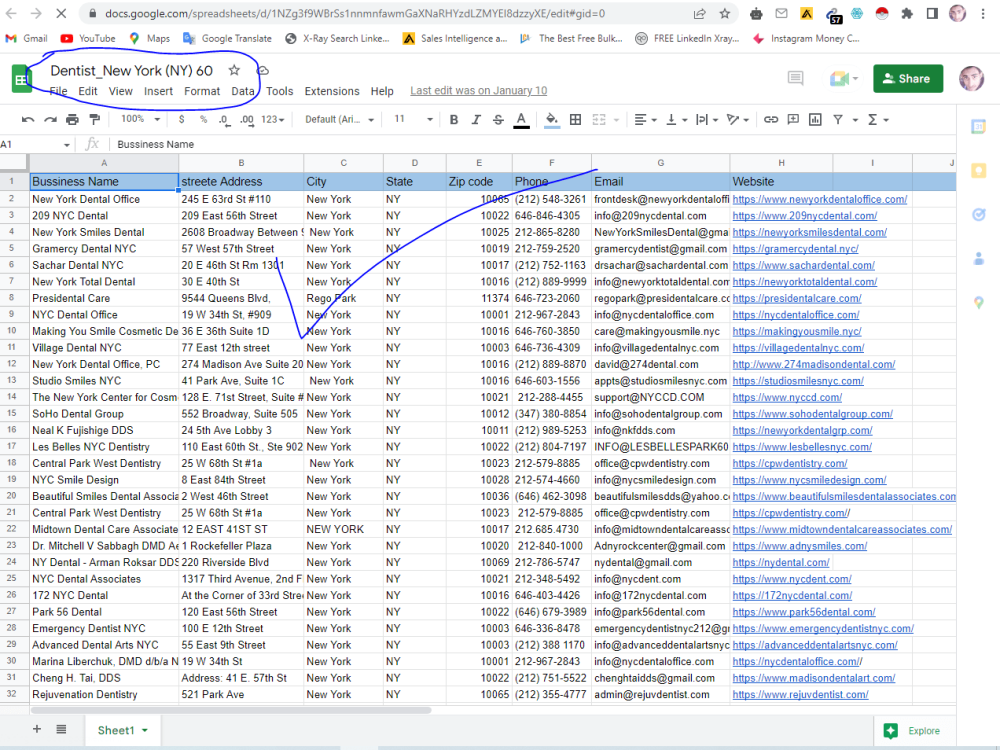Expand the Name box dropdown arrow

pyautogui.click(x=66, y=145)
